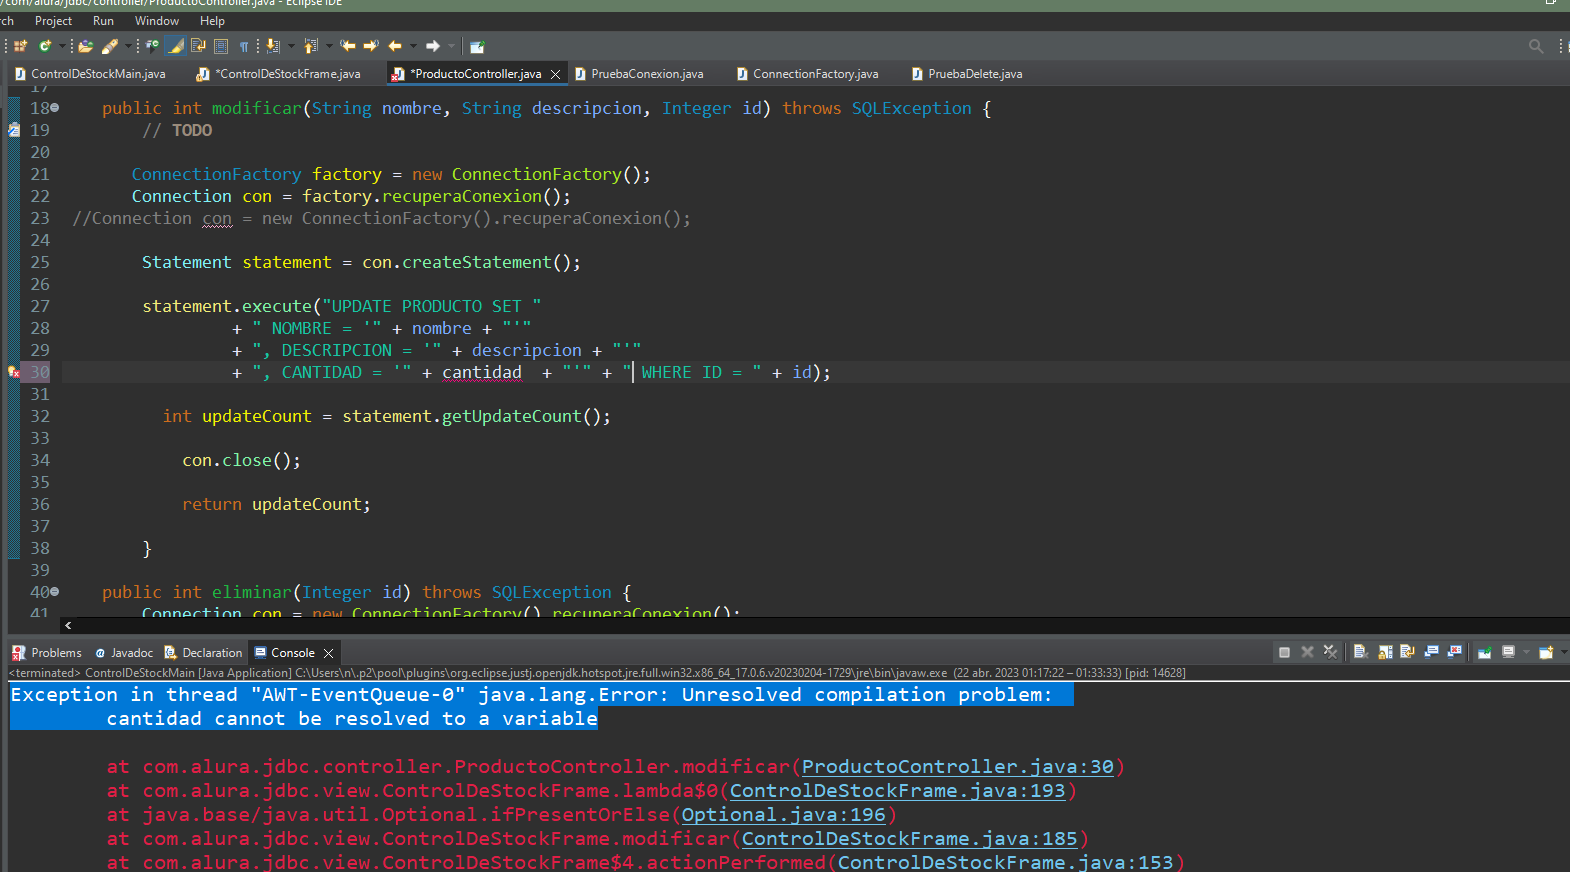
Task: Toggle Show Console on standard error change
Action: tap(1455, 652)
